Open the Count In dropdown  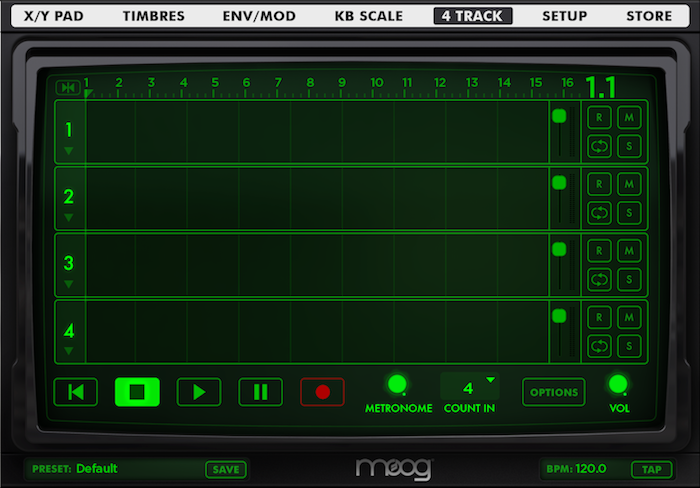pyautogui.click(x=470, y=387)
